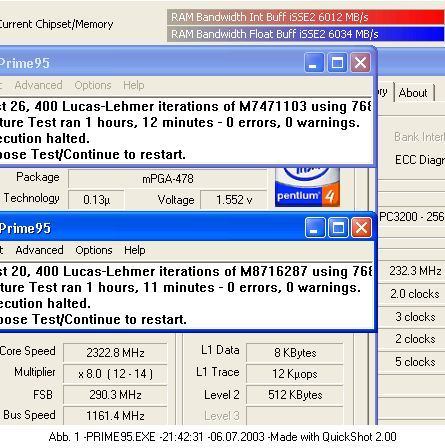Click the Package field mPGA-478
The image size is (445, 448).
pos(168,179)
